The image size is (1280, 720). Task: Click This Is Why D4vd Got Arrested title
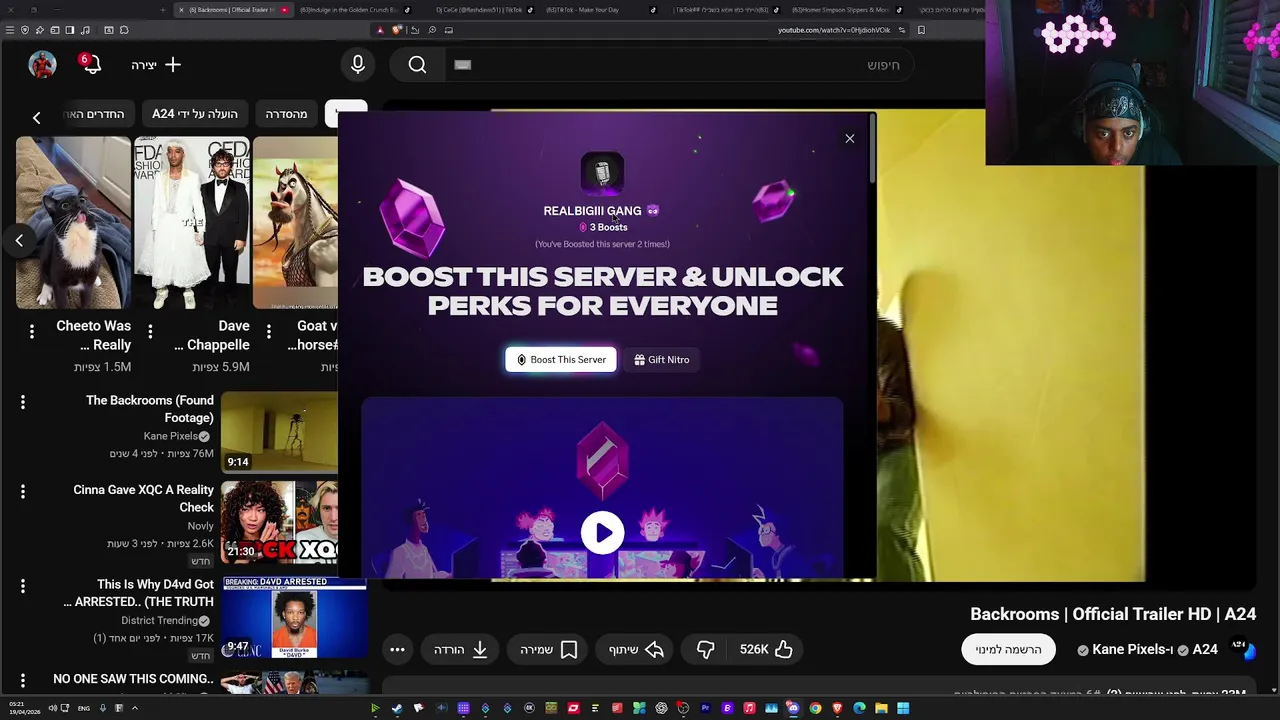point(139,593)
